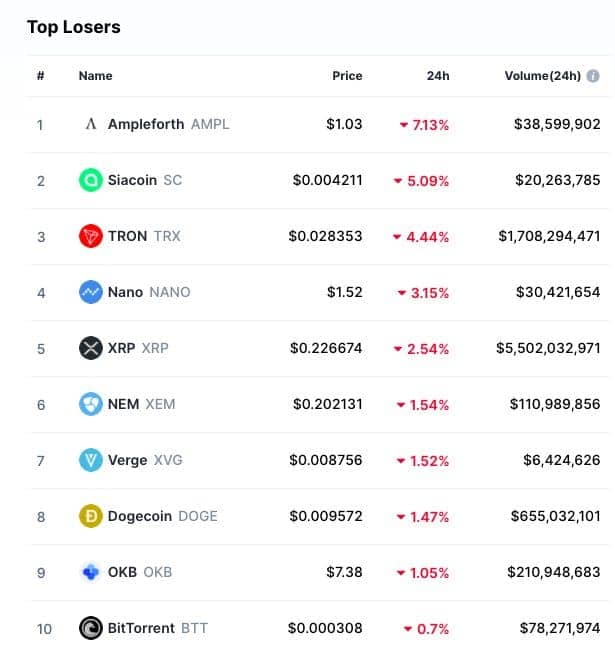Viewport: 615px width, 649px height.
Task: Open the BitTorrent name link
Action: point(141,628)
